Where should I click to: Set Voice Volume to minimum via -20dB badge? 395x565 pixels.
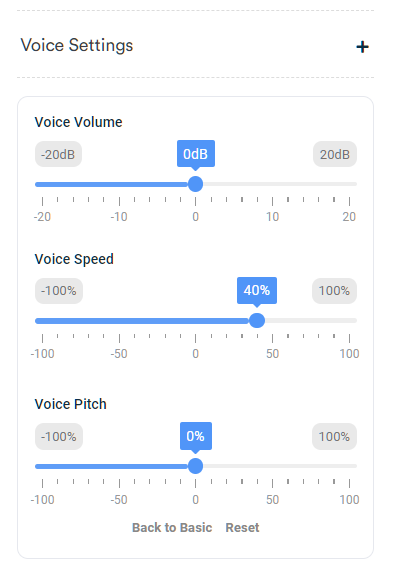[x=58, y=154]
